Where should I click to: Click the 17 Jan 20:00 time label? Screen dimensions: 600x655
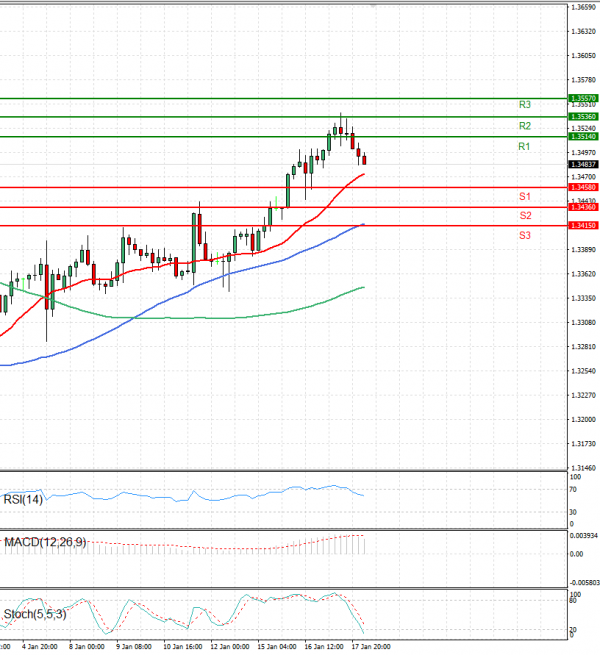pos(371,647)
